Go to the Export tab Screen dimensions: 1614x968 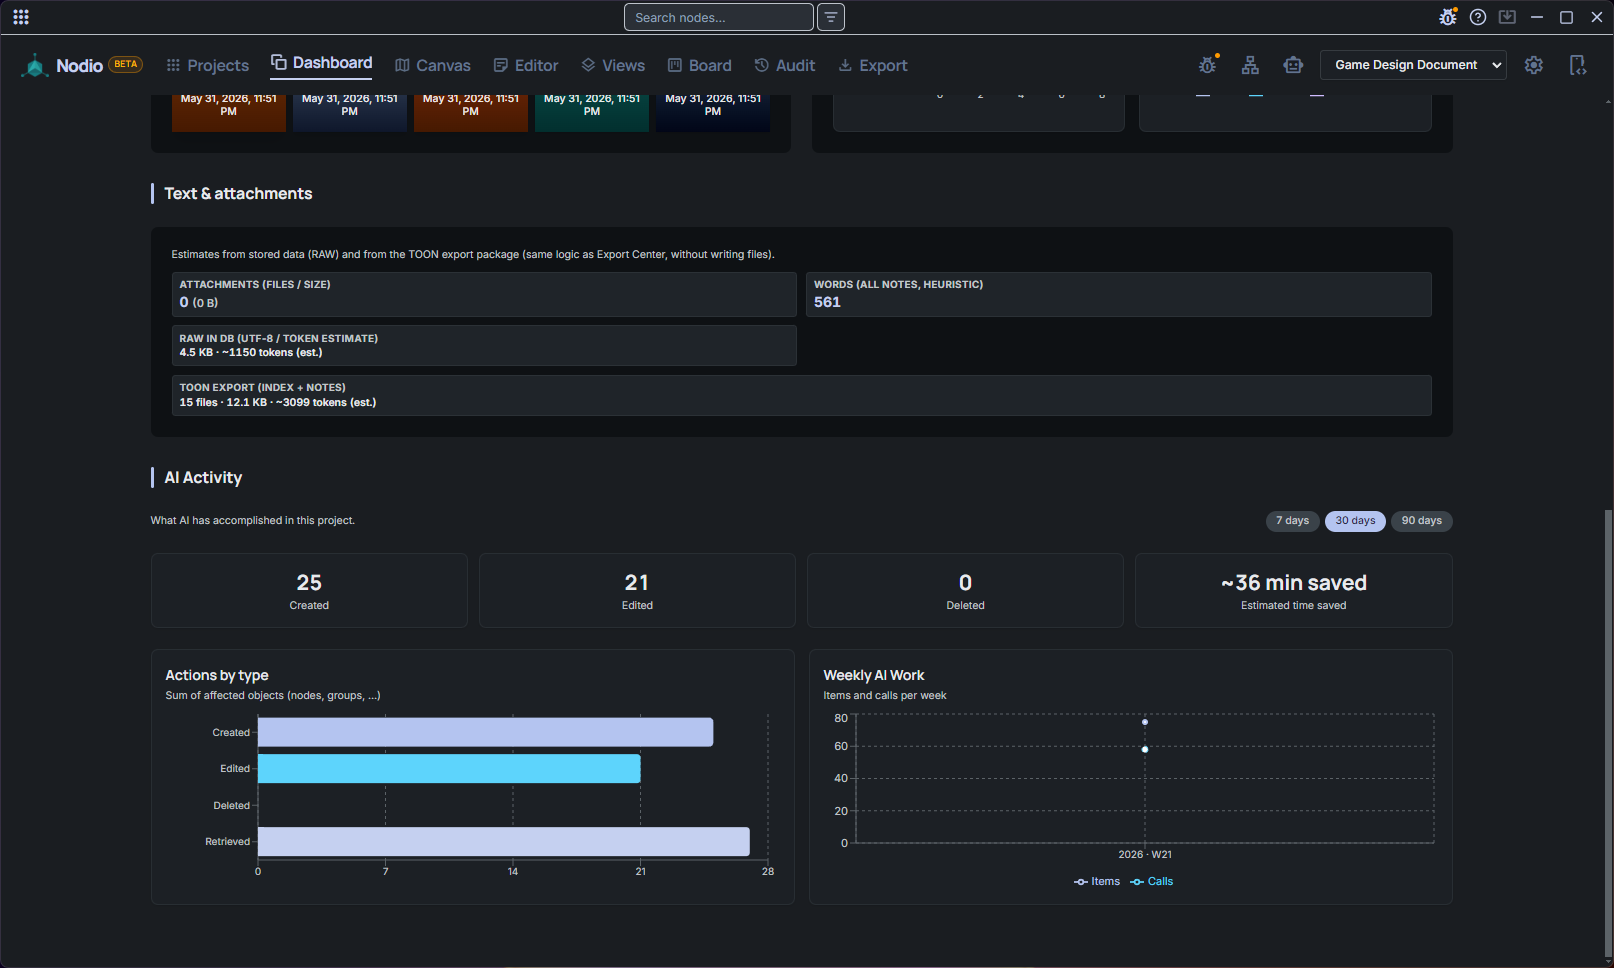873,65
